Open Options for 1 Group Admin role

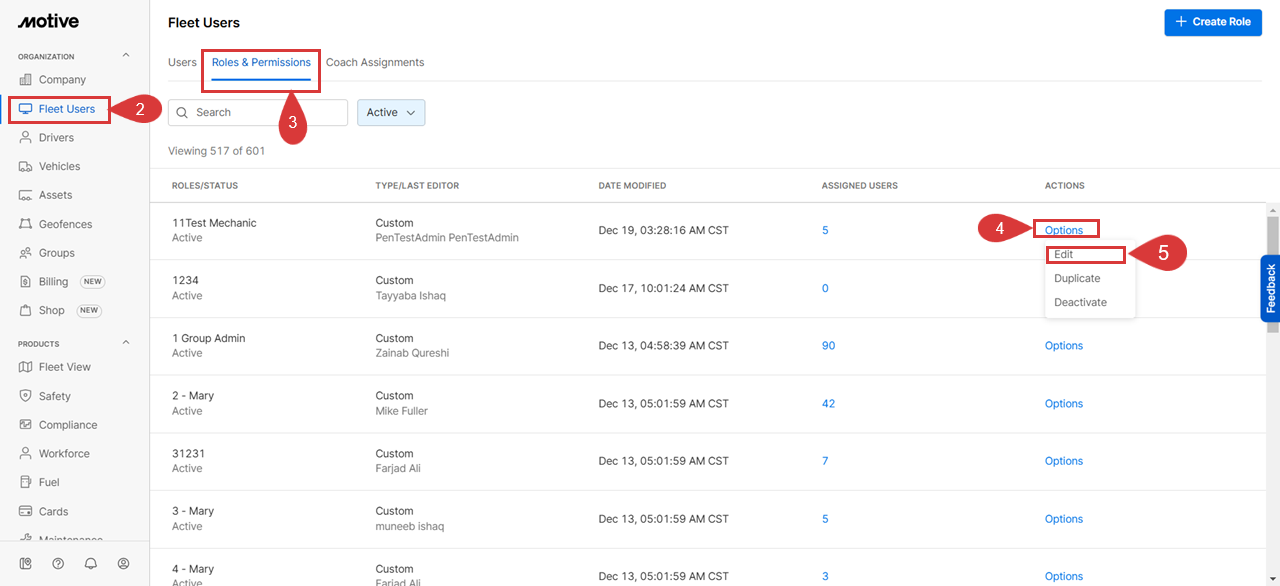pos(1063,346)
